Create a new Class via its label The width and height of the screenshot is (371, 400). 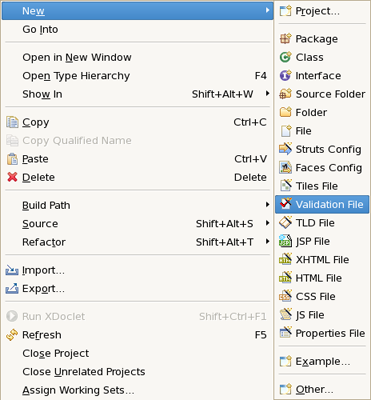point(309,57)
